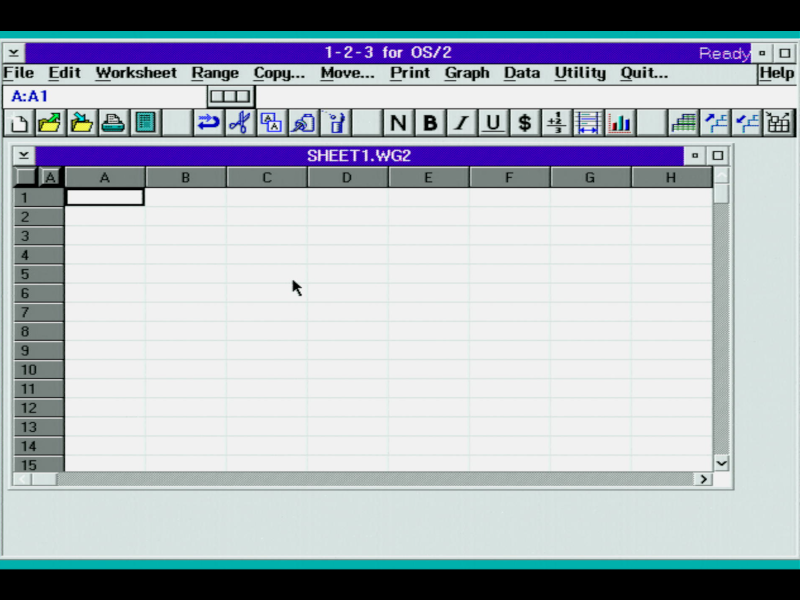Image resolution: width=800 pixels, height=600 pixels.
Task: Open the print preview page icon
Action: coord(145,122)
